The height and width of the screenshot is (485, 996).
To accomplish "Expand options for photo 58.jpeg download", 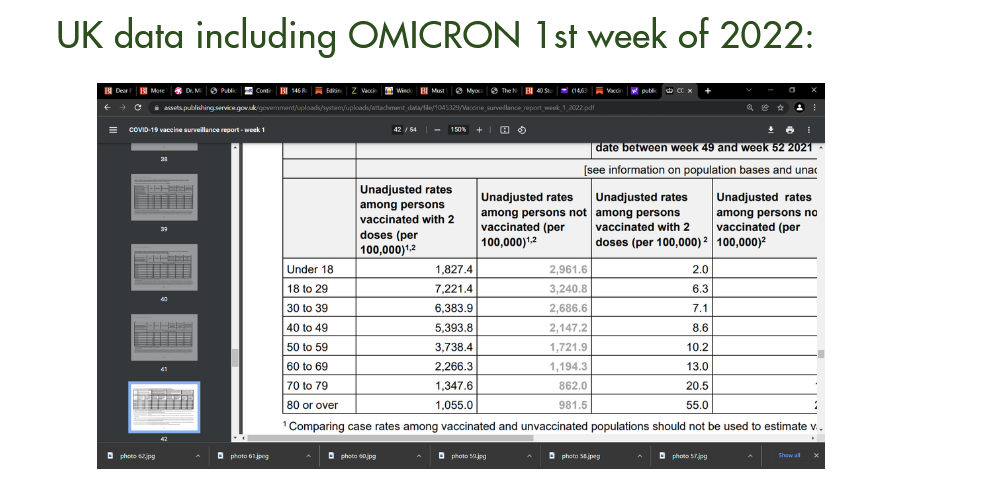I will coord(640,456).
